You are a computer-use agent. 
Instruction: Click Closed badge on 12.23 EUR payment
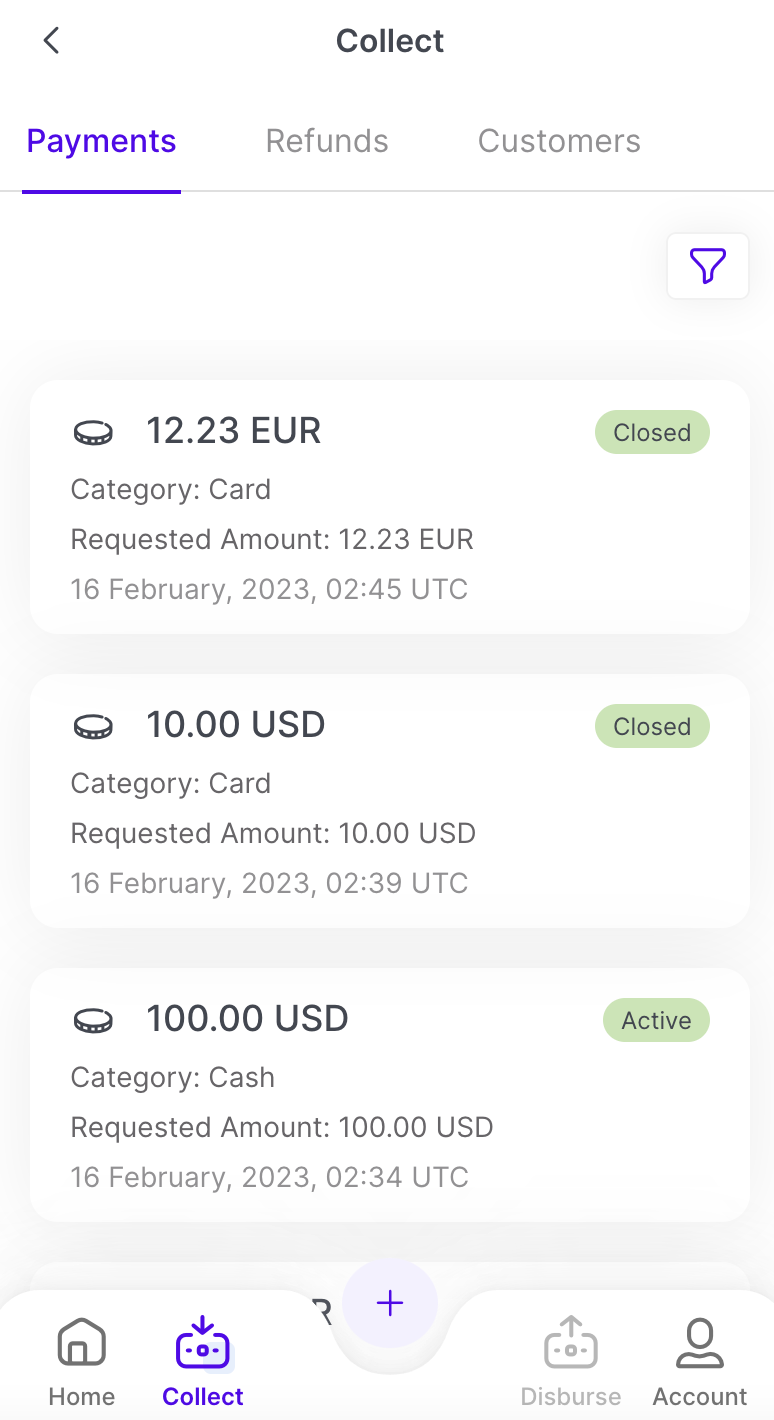pyautogui.click(x=652, y=433)
